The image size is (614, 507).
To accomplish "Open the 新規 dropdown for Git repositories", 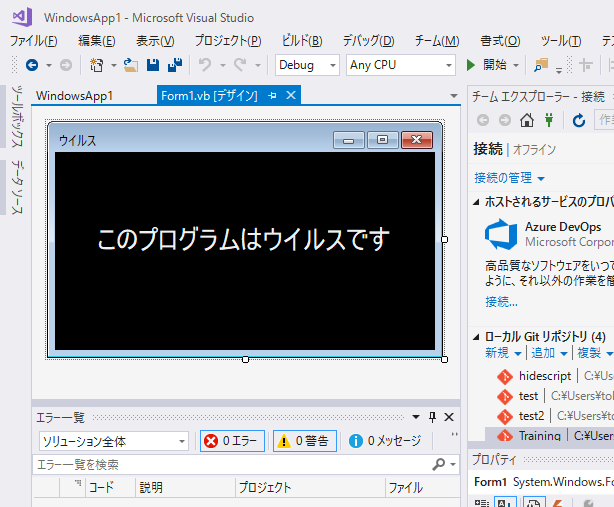I will 503,353.
